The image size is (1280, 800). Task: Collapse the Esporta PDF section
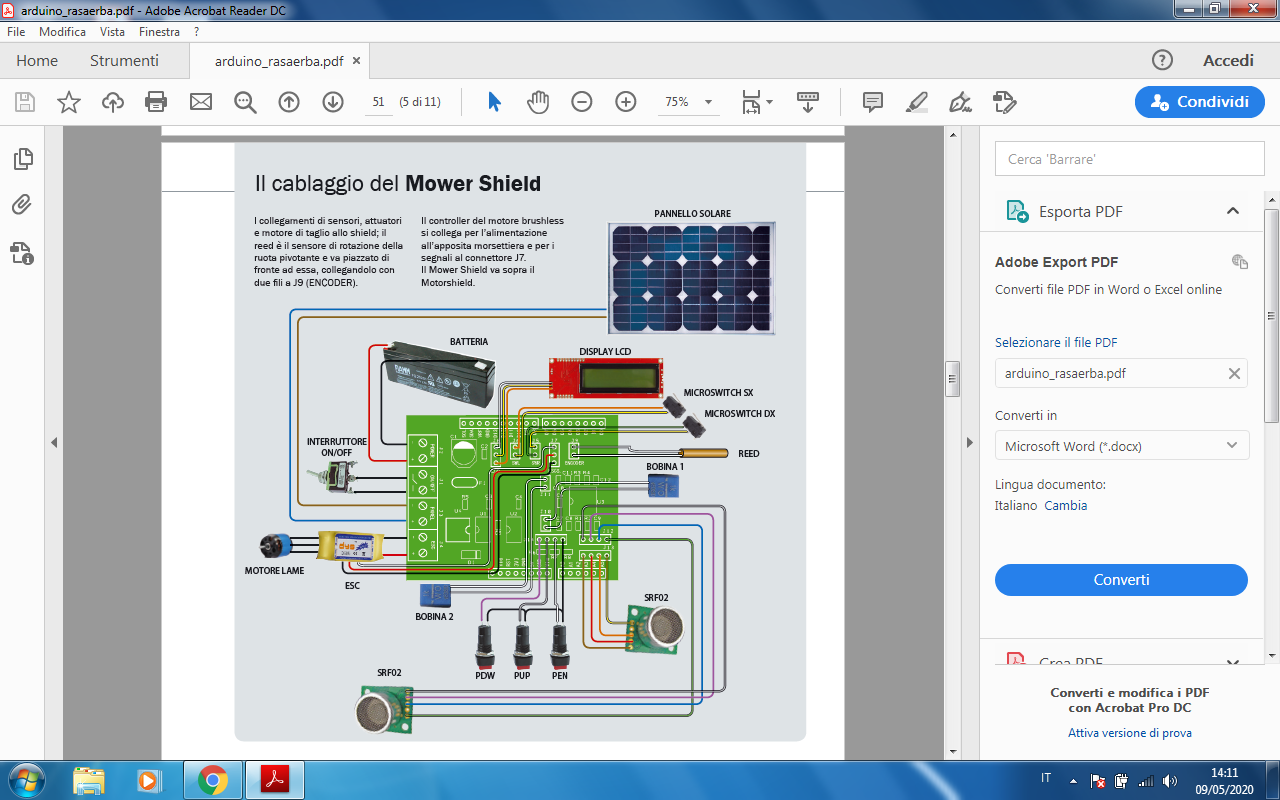click(x=1233, y=211)
